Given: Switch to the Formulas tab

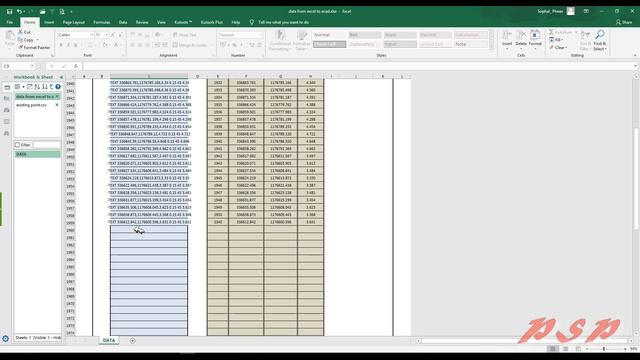Looking at the screenshot, I should point(102,22).
